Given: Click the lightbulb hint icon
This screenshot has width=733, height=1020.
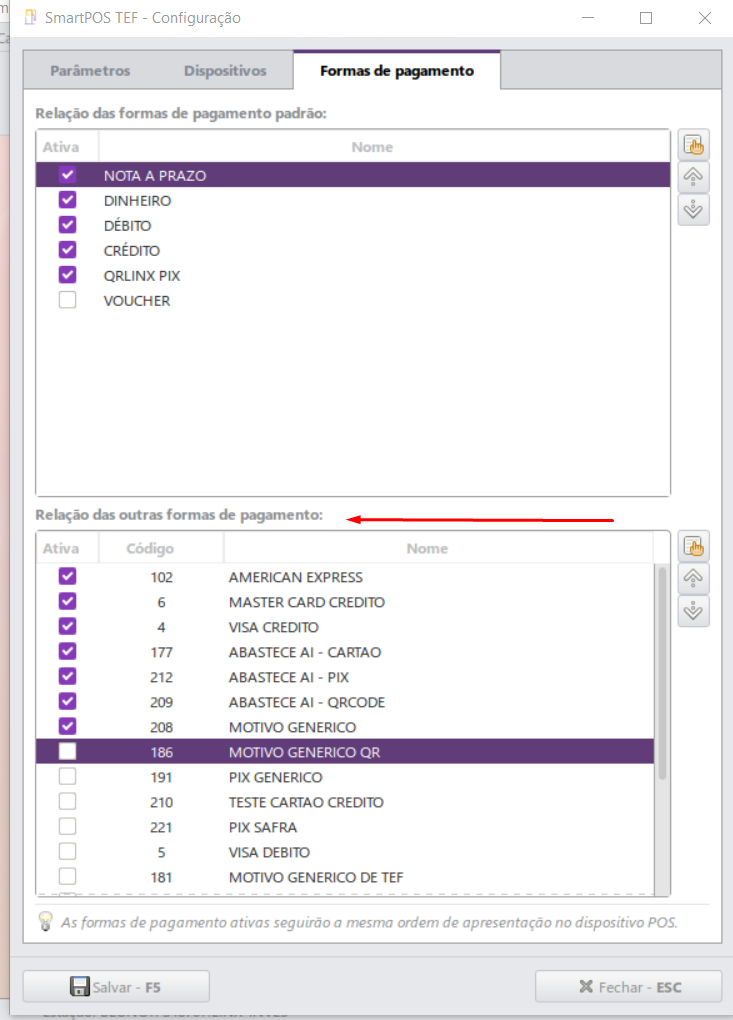Looking at the screenshot, I should 46,920.
